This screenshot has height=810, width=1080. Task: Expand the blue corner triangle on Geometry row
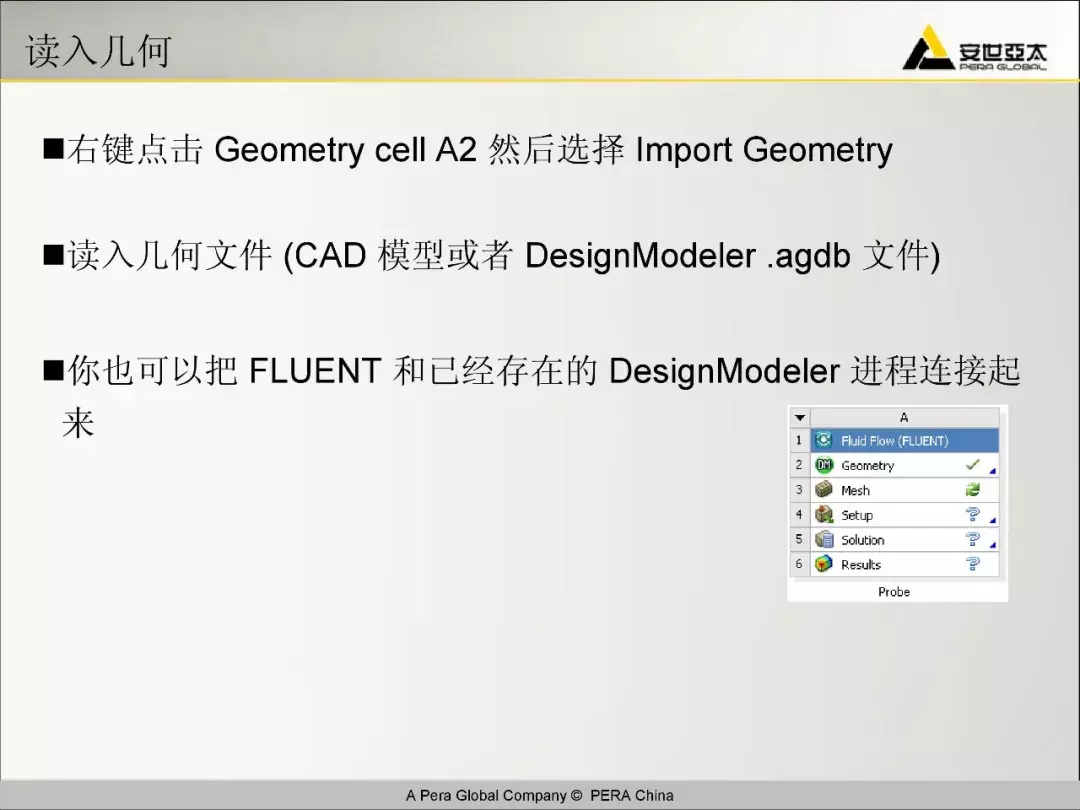pyautogui.click(x=993, y=471)
